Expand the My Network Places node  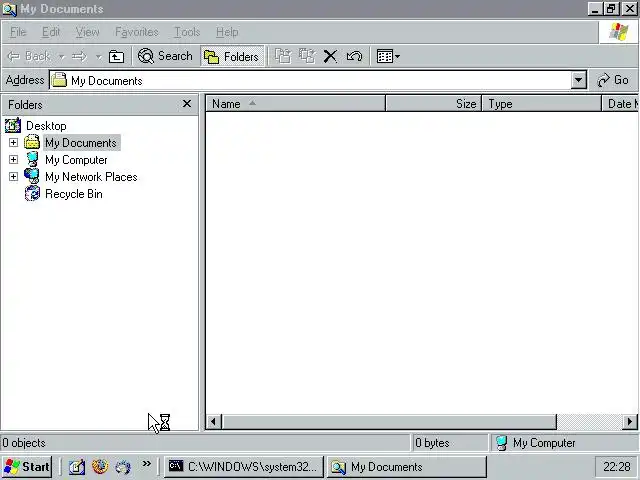click(13, 177)
